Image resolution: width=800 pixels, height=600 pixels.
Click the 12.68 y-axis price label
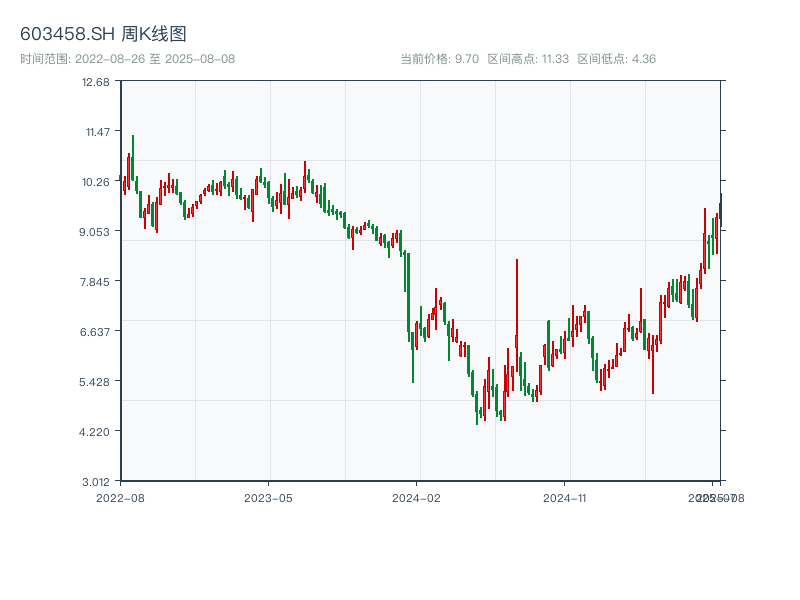point(96,82)
